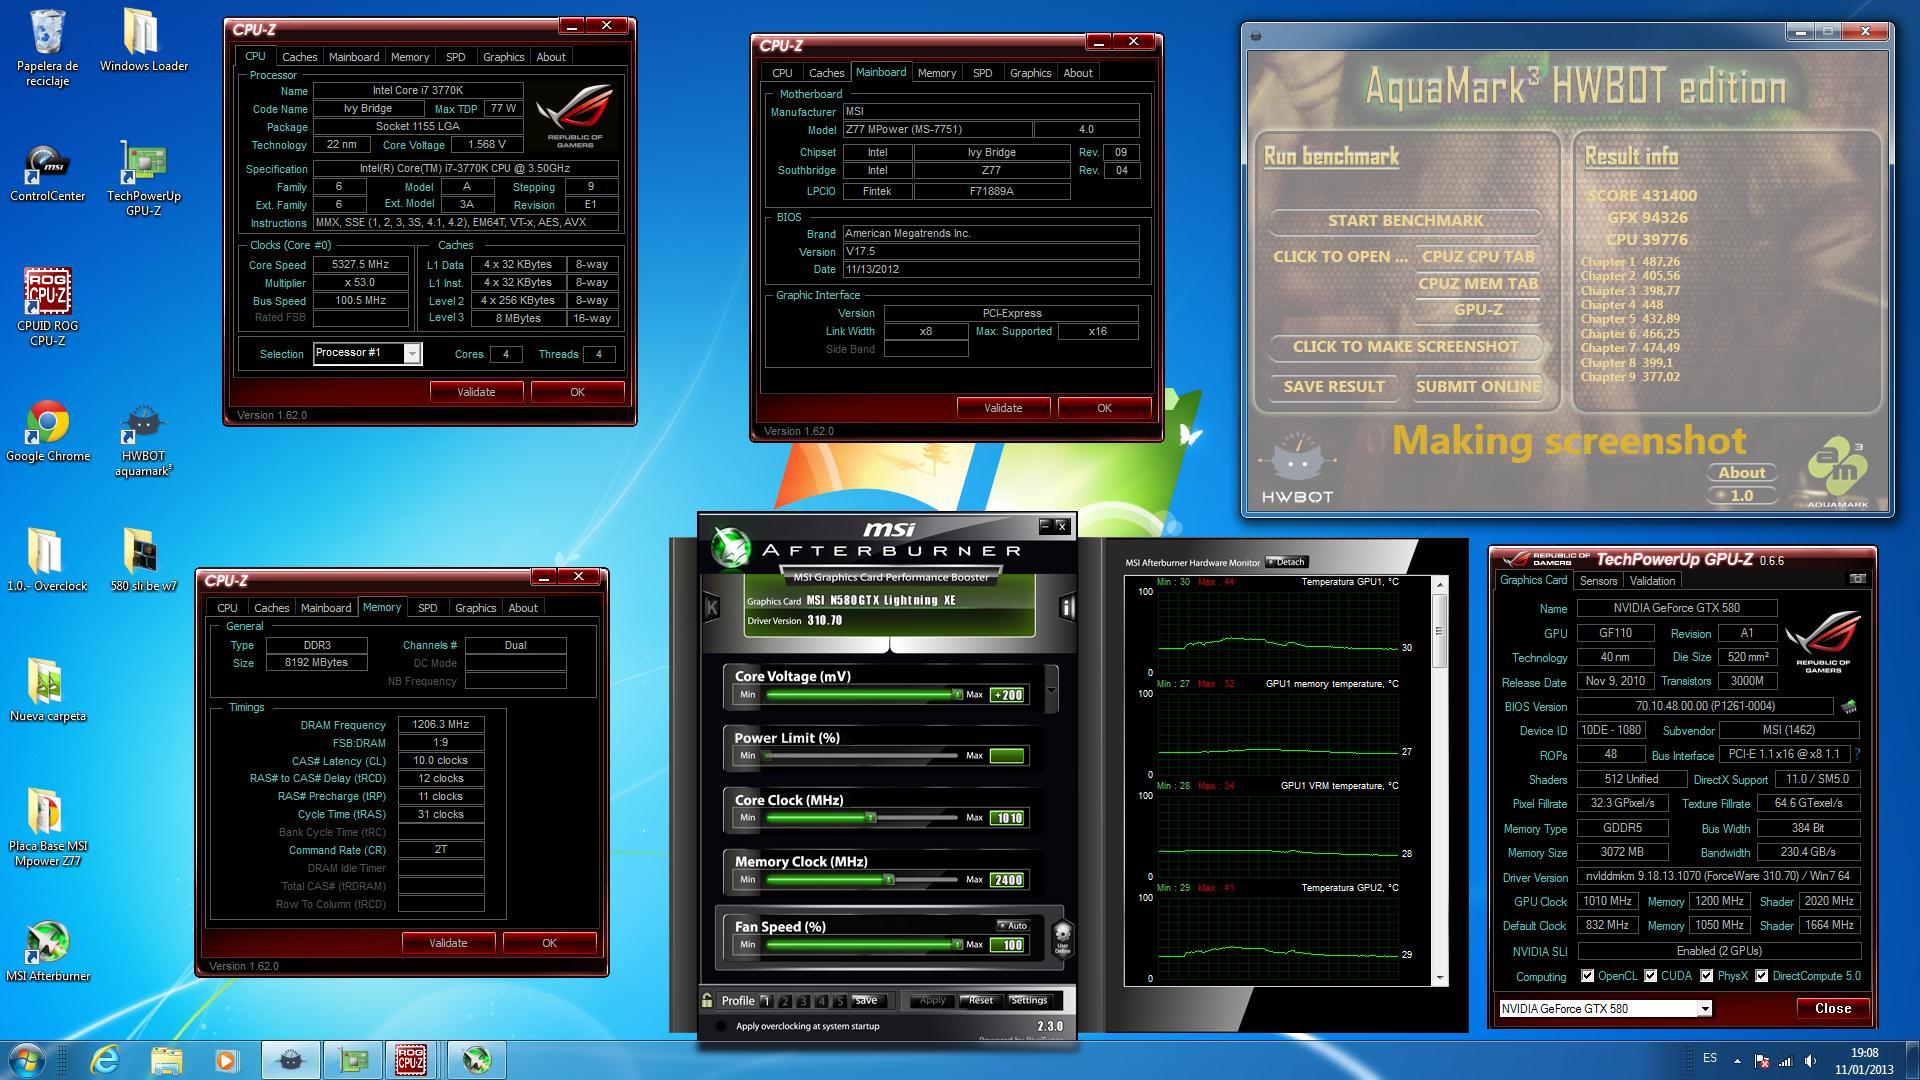Open MSI Afterburner info panel icon
The image size is (1920, 1080).
1067,607
